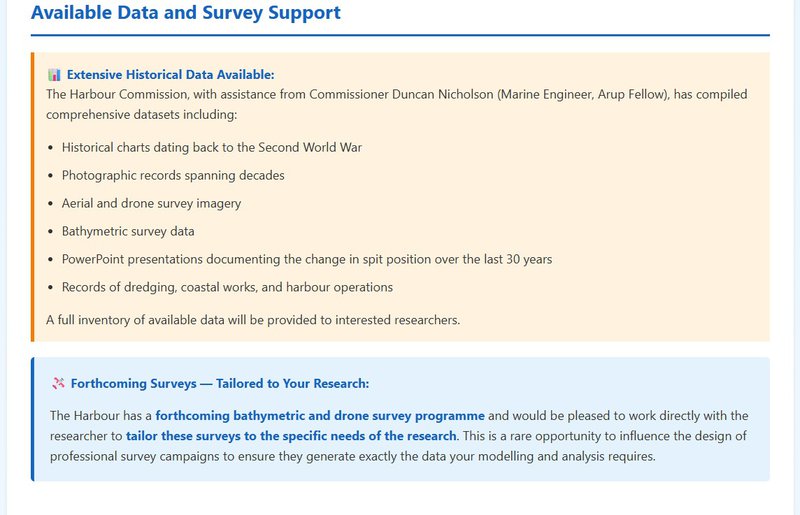Image resolution: width=800 pixels, height=515 pixels.
Task: Click 'tailor these surveys to the specific needs' text
Action: pyautogui.click(x=291, y=436)
